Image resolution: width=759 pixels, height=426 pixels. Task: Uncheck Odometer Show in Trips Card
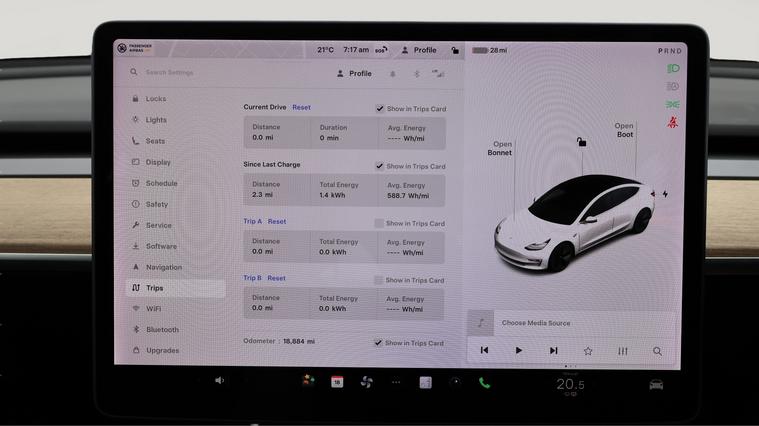pyautogui.click(x=378, y=343)
